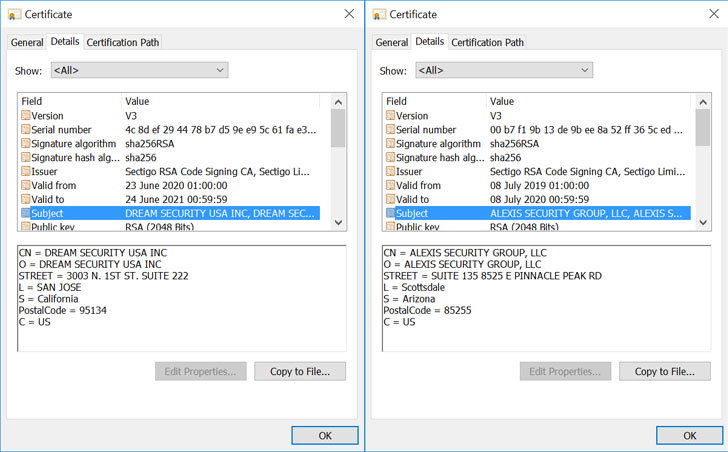This screenshot has width=728, height=452.
Task: Click the Public key icon in left certificate
Action: (x=26, y=227)
